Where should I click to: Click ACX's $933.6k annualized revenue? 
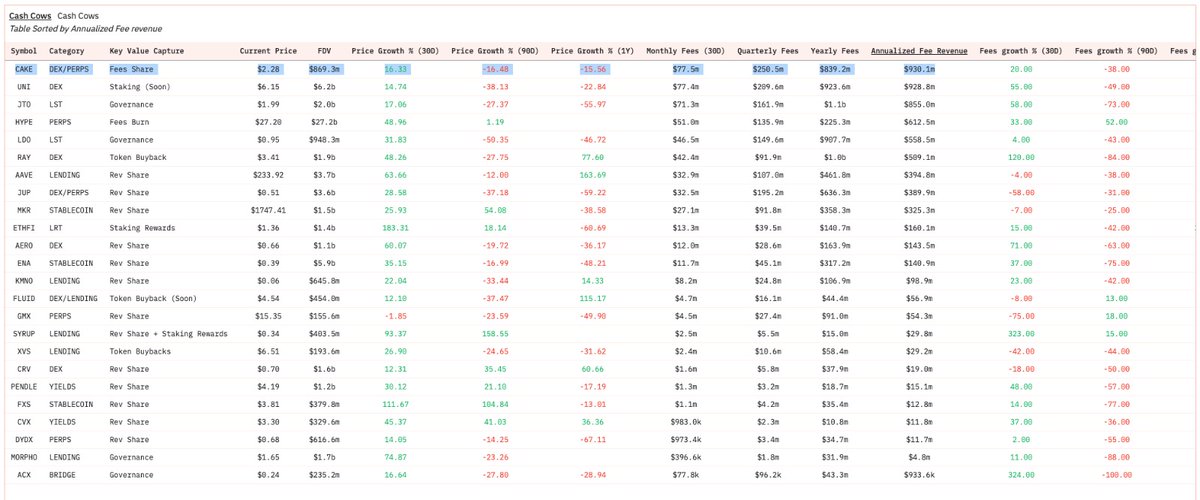click(918, 474)
